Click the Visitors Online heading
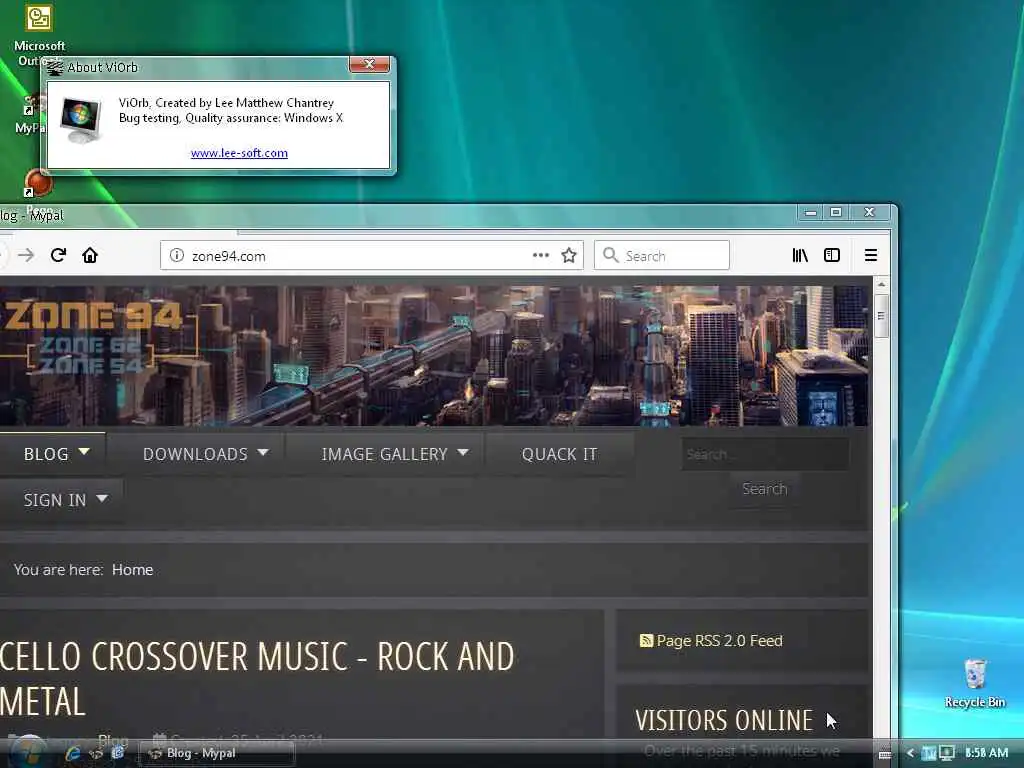 click(724, 720)
